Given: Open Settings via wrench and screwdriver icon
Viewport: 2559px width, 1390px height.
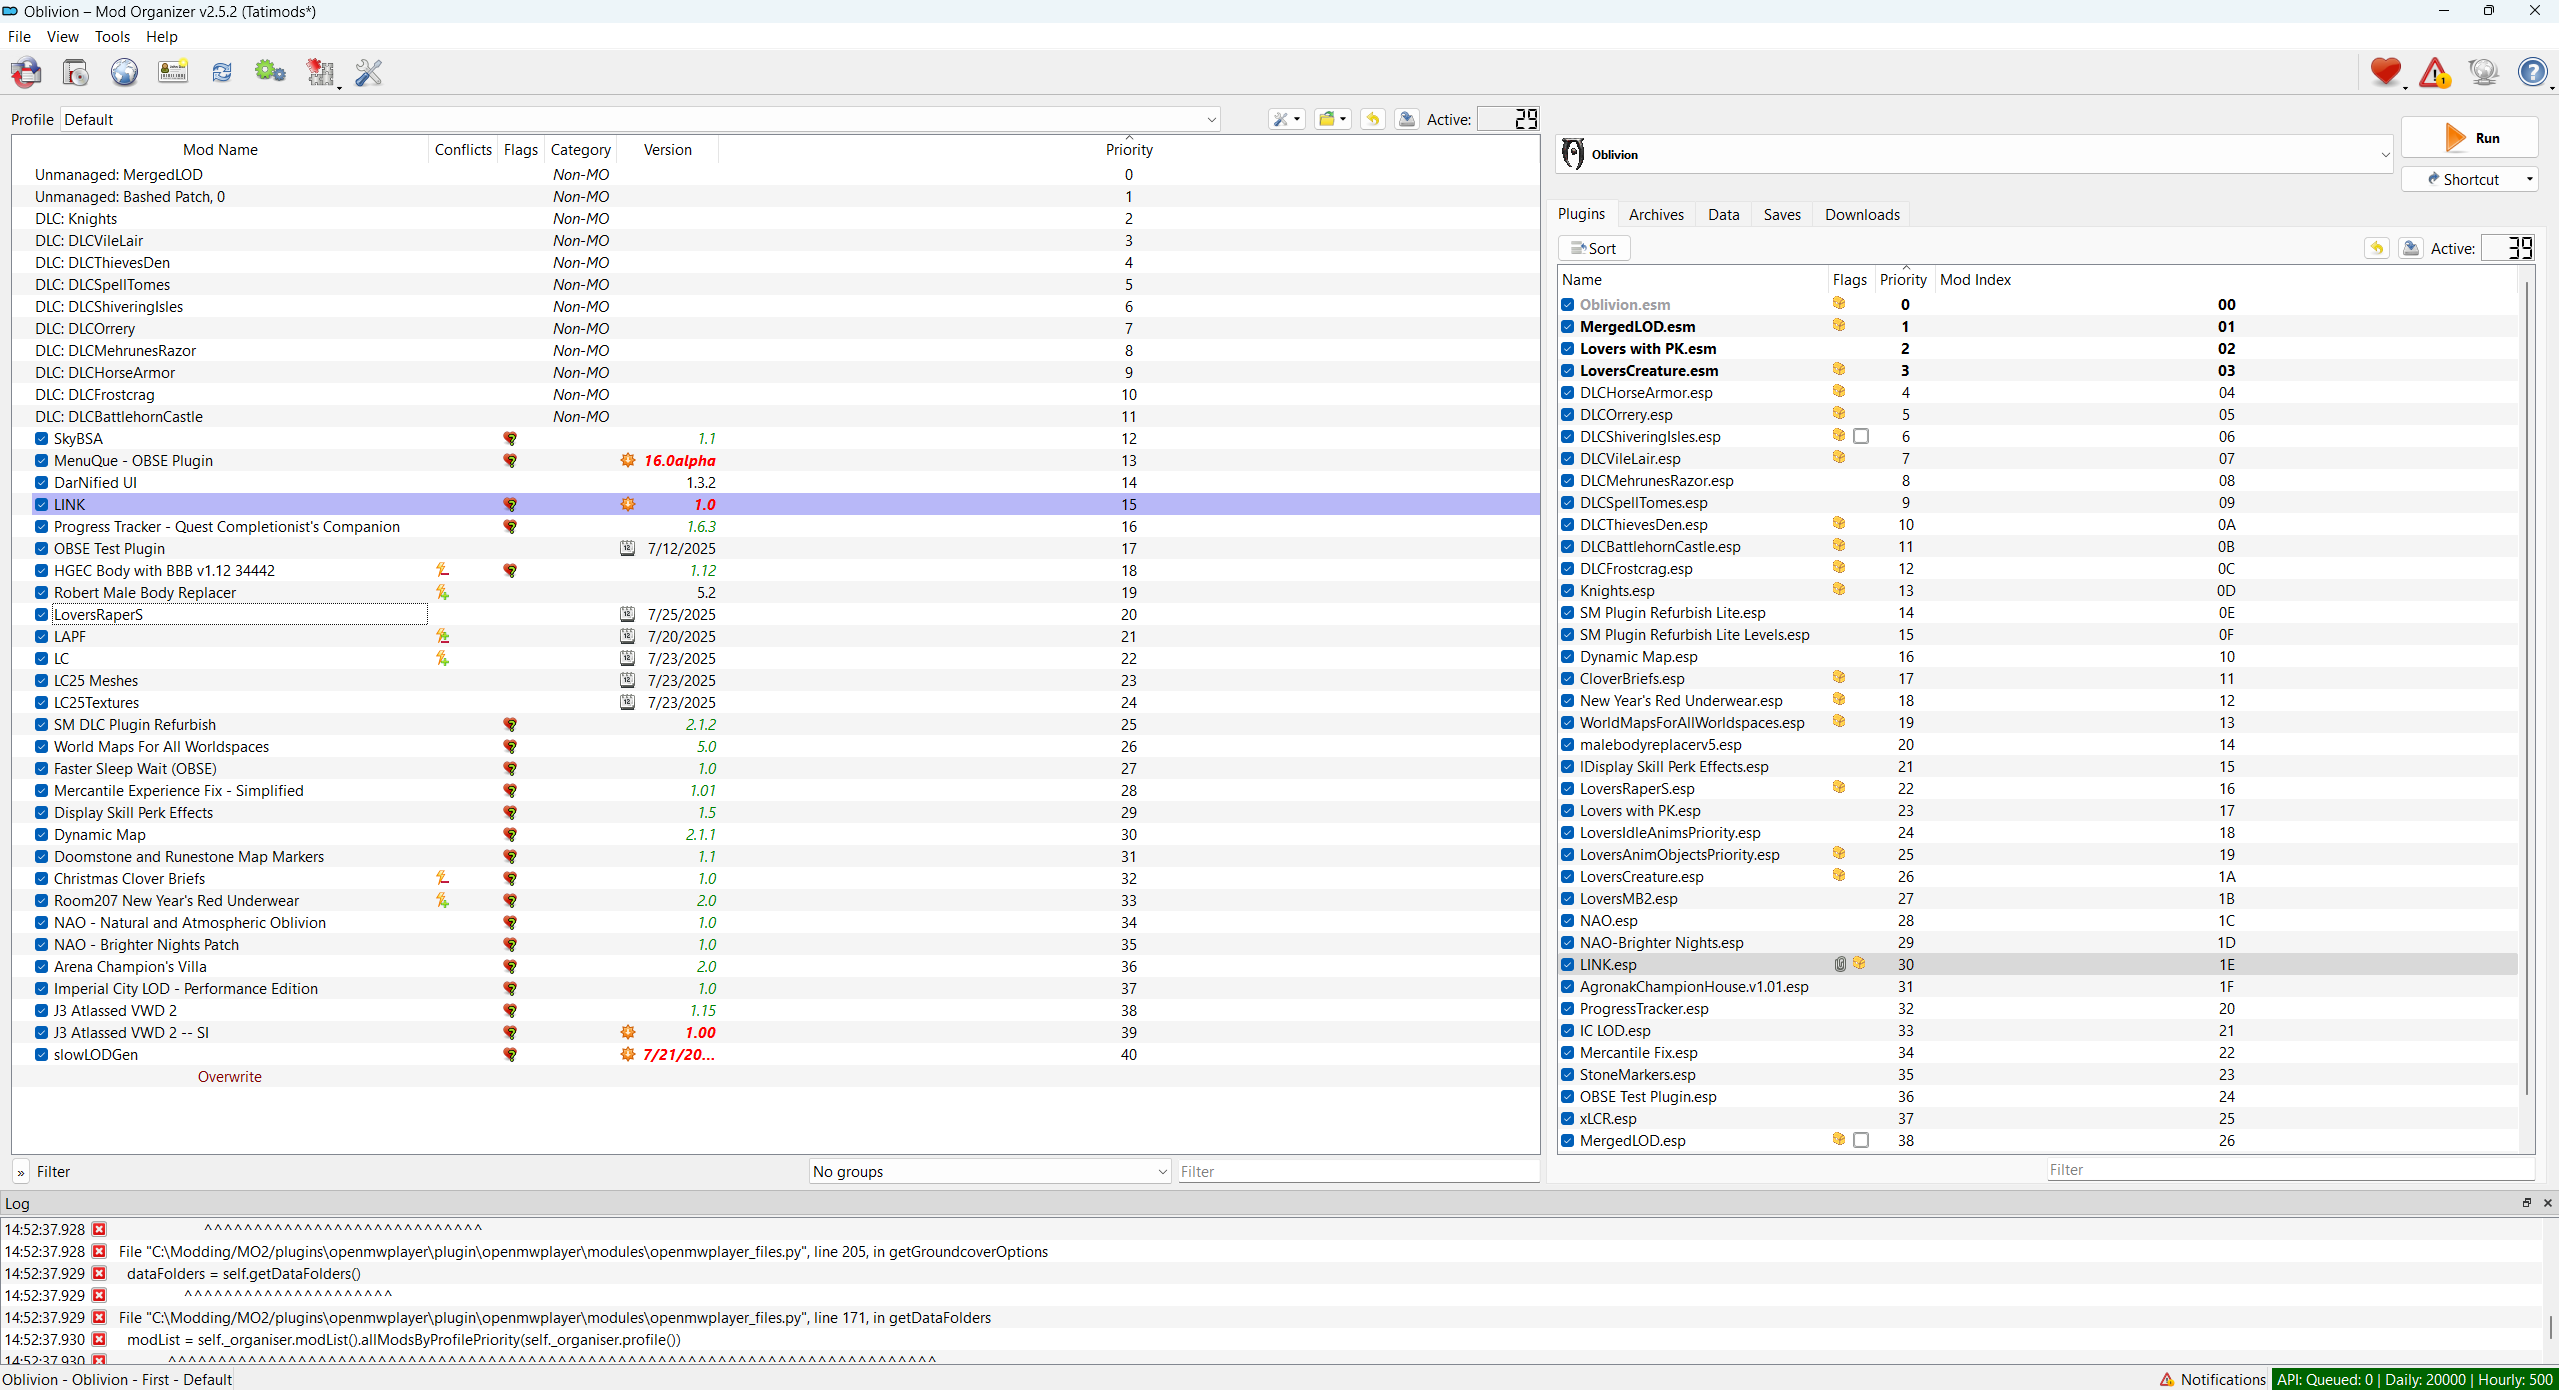Looking at the screenshot, I should (369, 72).
